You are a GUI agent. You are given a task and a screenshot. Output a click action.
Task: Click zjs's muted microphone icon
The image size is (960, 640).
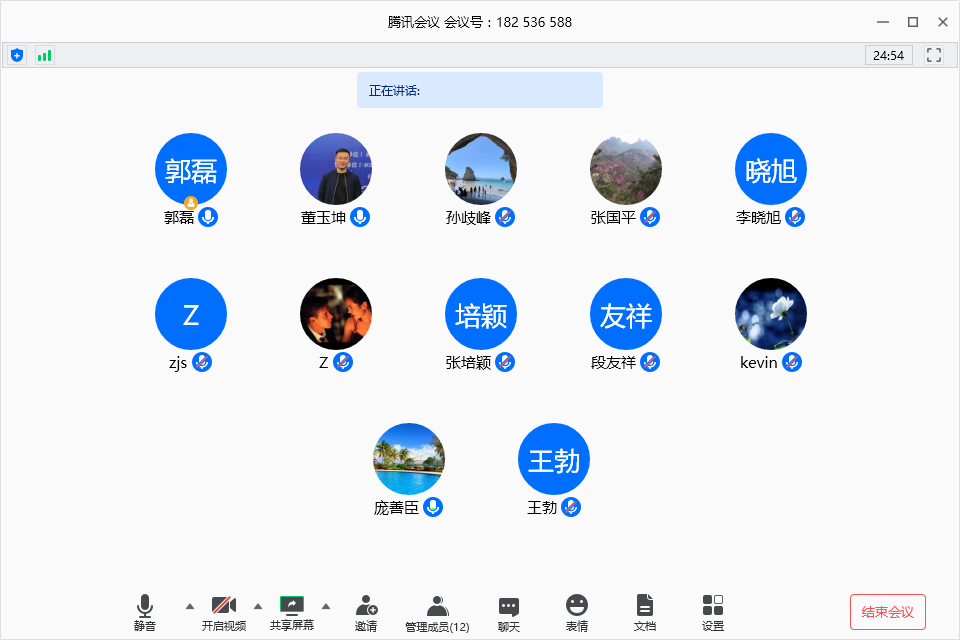point(202,362)
